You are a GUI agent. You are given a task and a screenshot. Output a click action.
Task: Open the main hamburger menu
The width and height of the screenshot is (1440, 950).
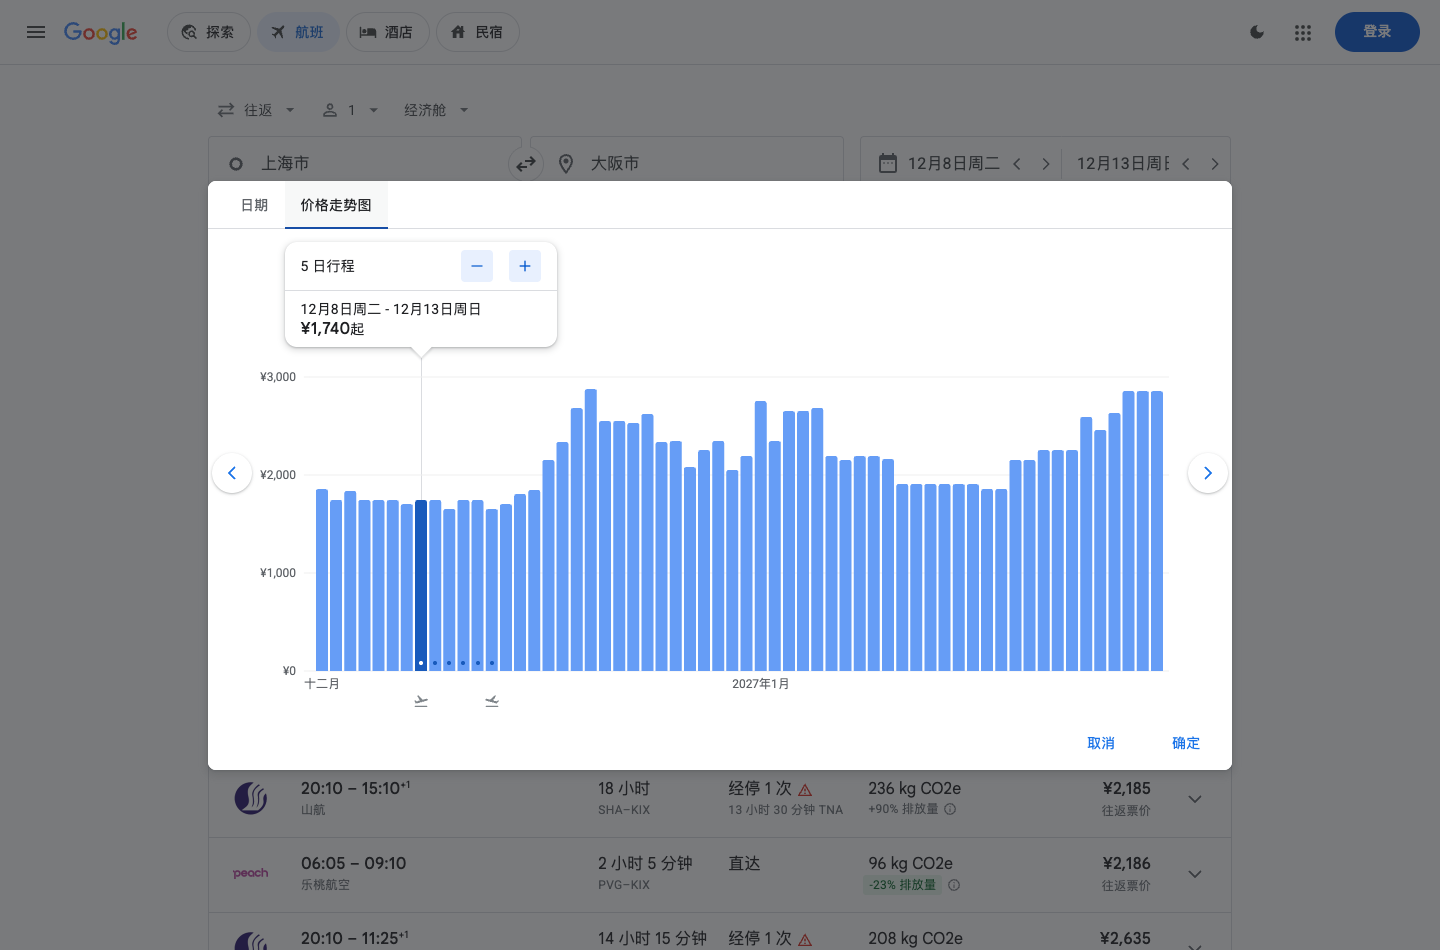36,32
